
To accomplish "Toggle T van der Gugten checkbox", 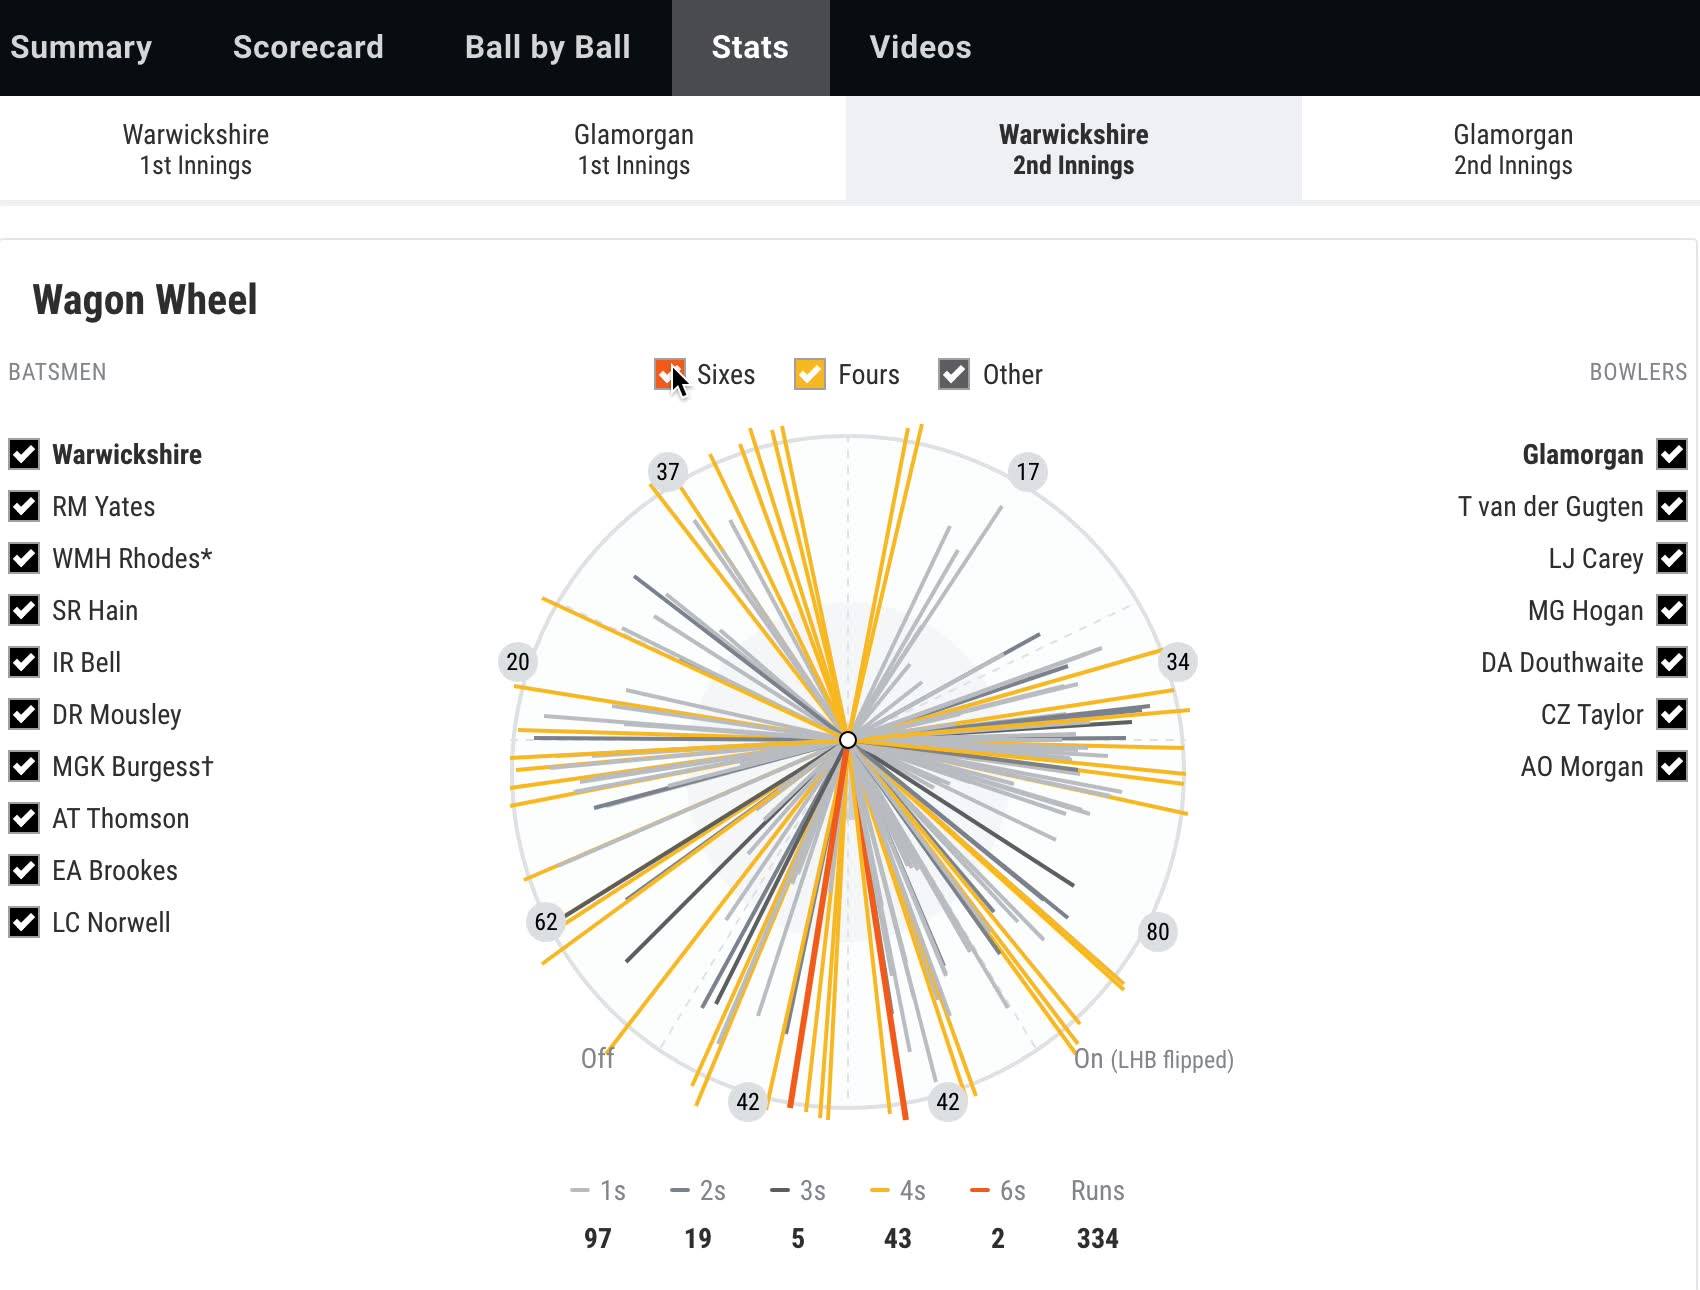I will tap(1672, 506).
